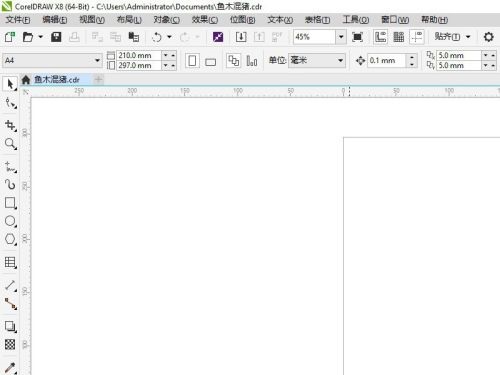Select the Freehand drawing tool
The width and height of the screenshot is (500, 375).
click(10, 166)
